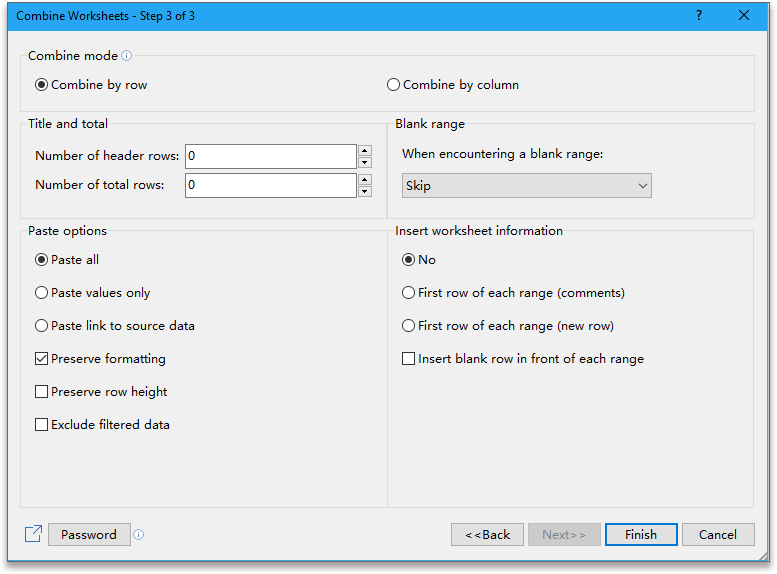The image size is (777, 574).
Task: Click the Number of total rows field
Action: coord(271,185)
